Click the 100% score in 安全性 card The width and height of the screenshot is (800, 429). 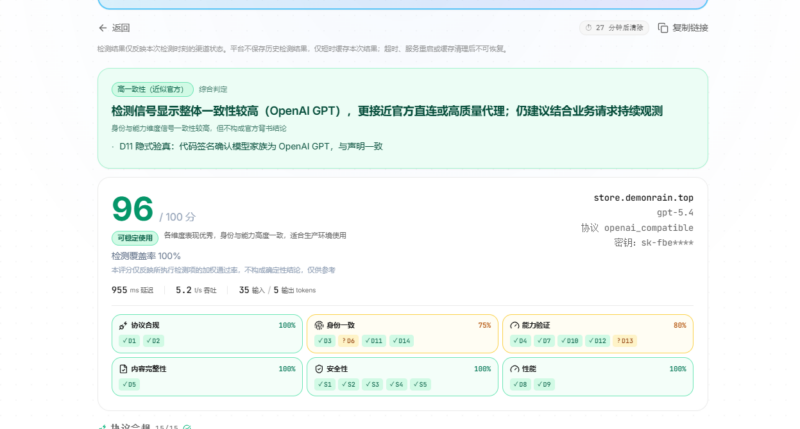click(482, 369)
